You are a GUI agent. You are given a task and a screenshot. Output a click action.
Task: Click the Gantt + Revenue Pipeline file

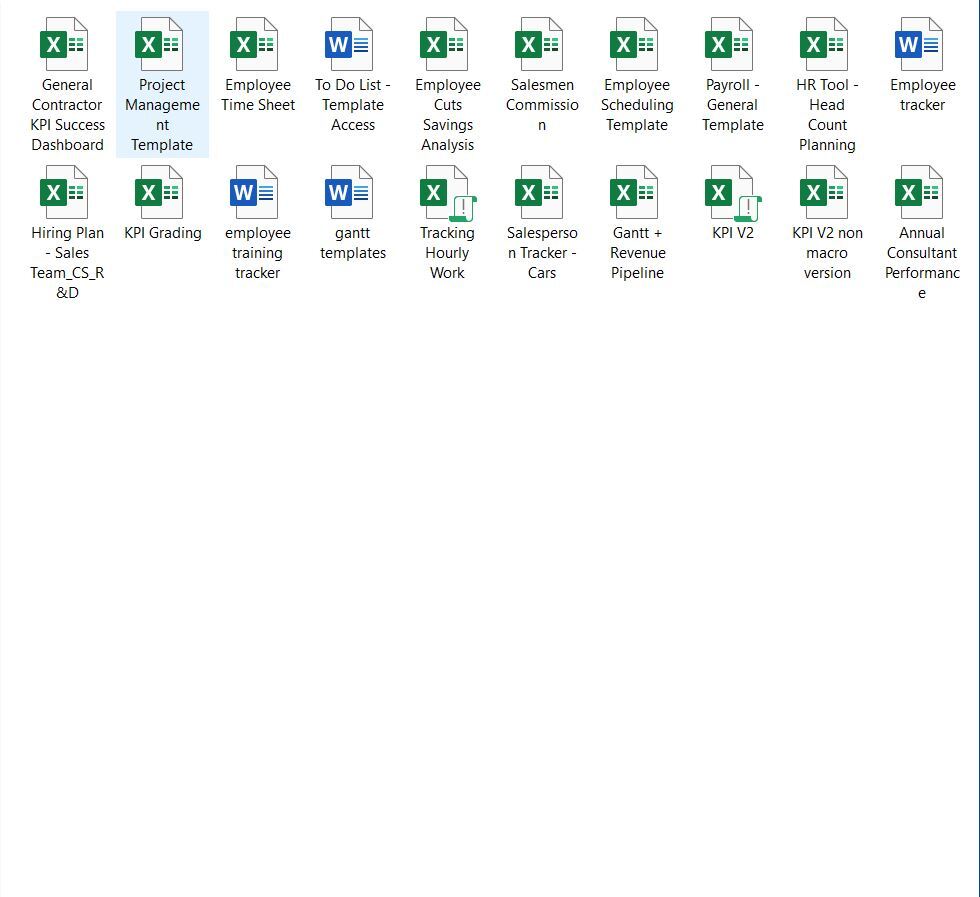coord(637,193)
